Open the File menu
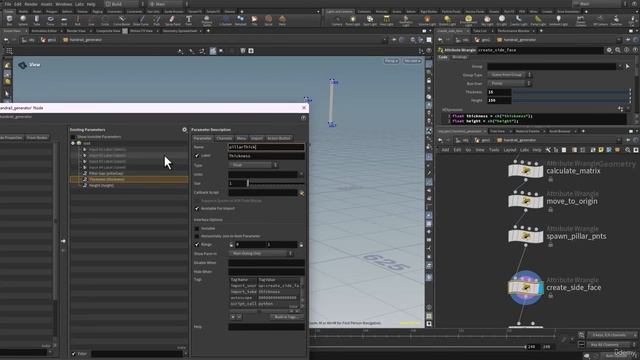This screenshot has width=640, height=360. coord(8,4)
